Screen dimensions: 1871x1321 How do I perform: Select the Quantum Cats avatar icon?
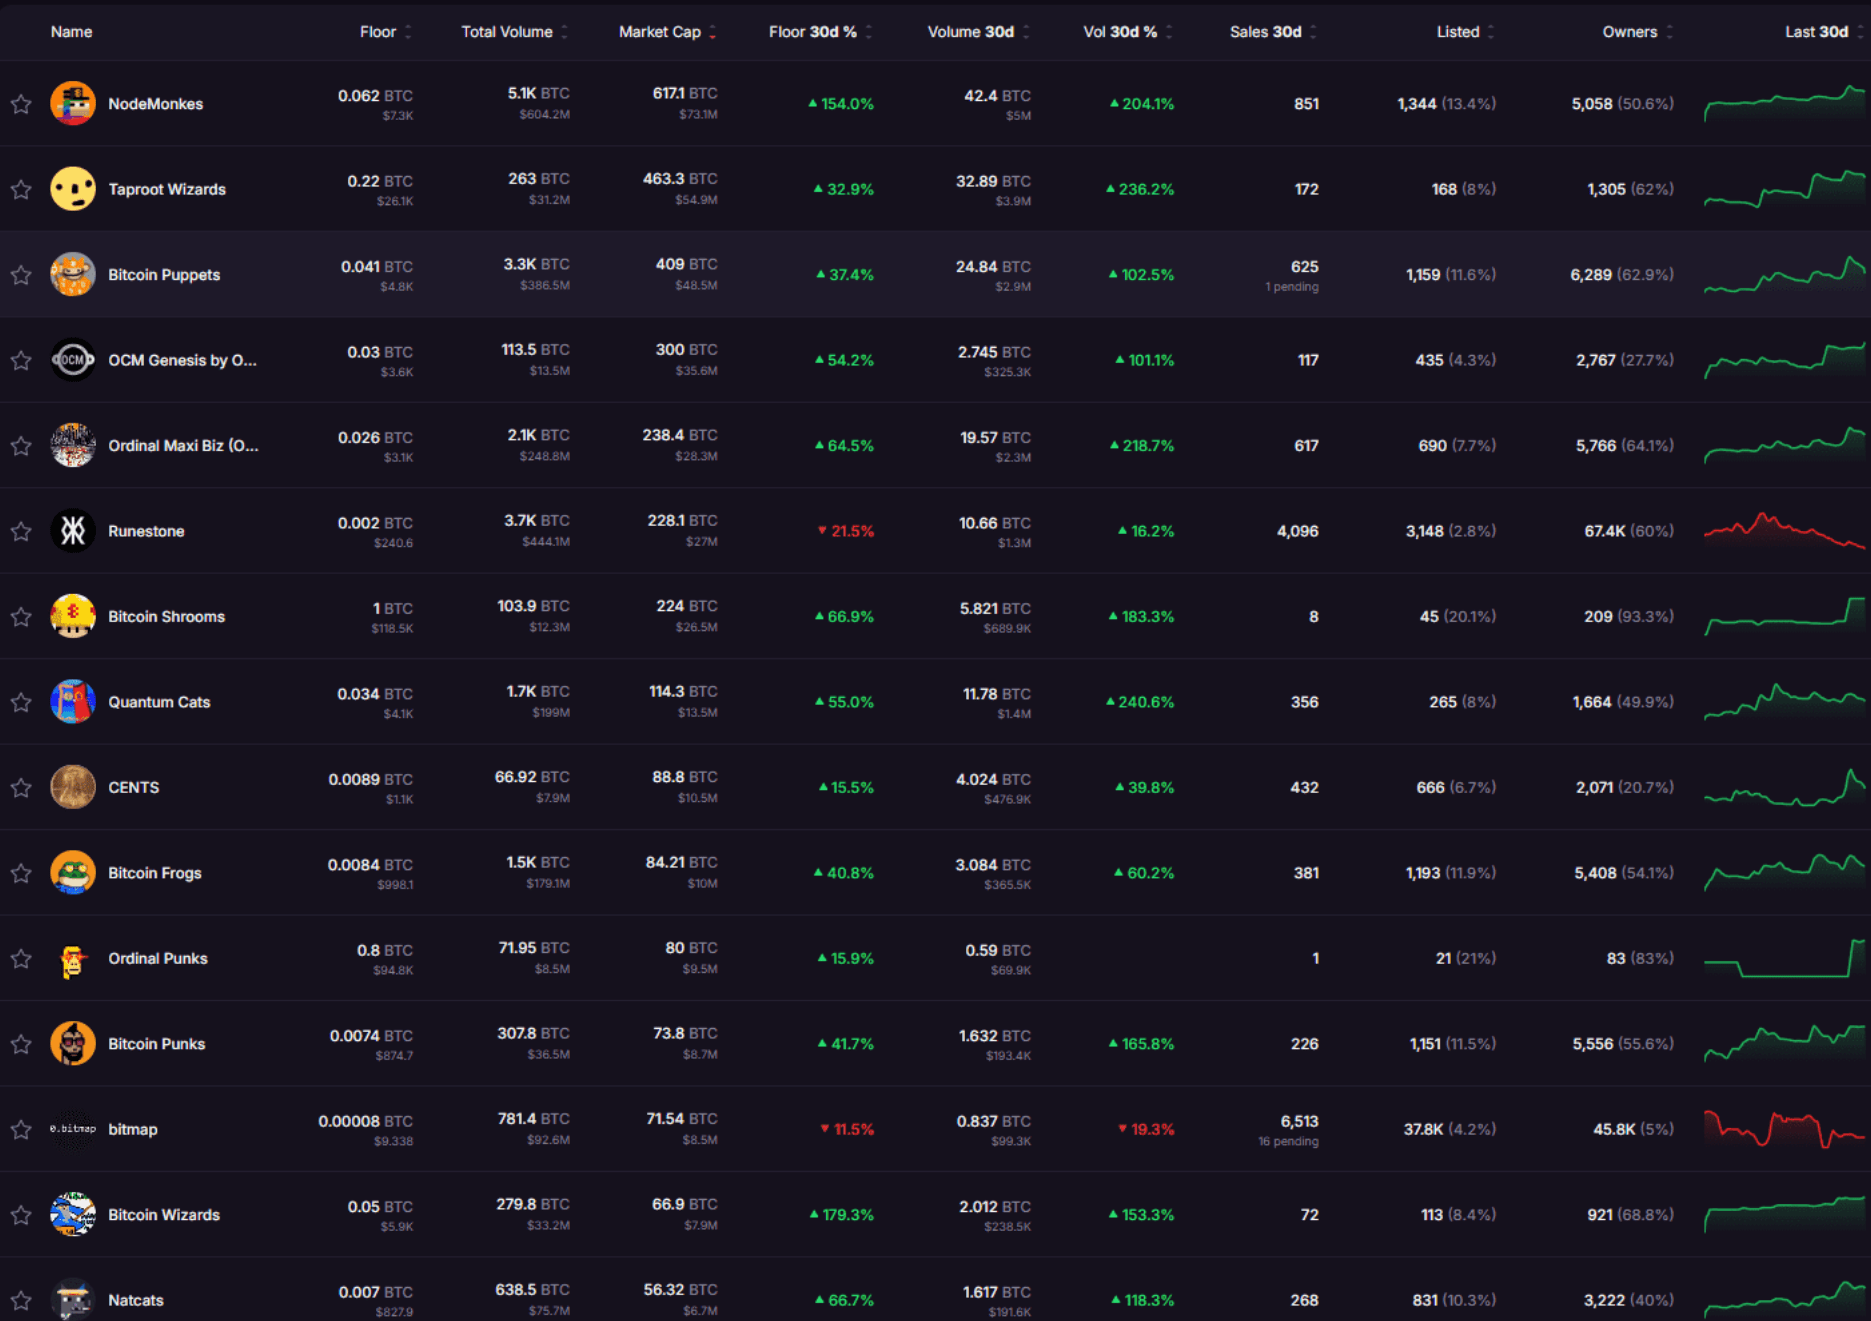73,702
